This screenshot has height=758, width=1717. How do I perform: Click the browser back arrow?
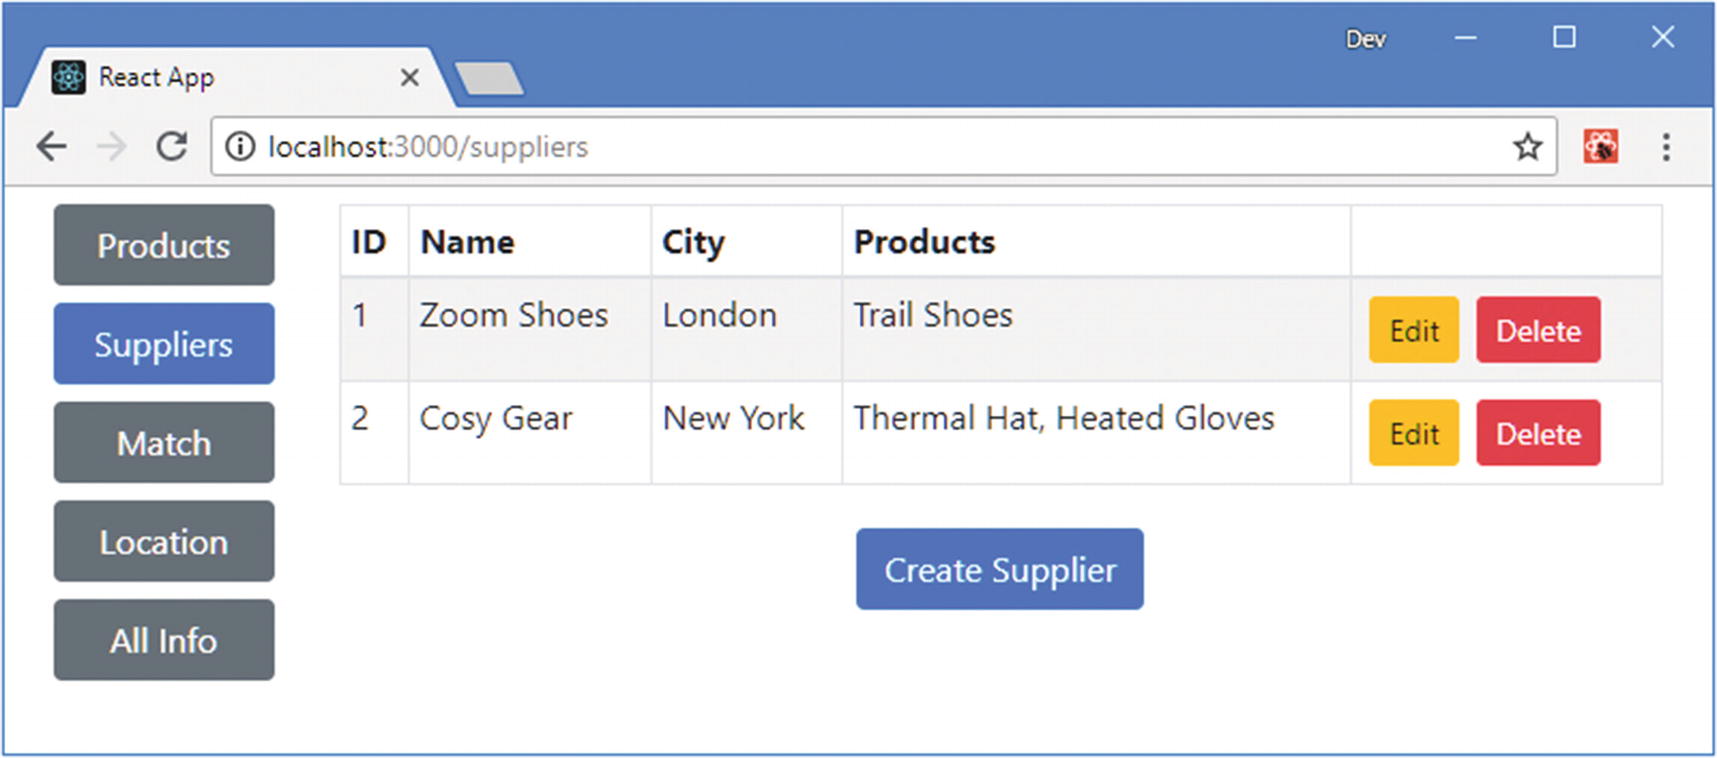[51, 147]
